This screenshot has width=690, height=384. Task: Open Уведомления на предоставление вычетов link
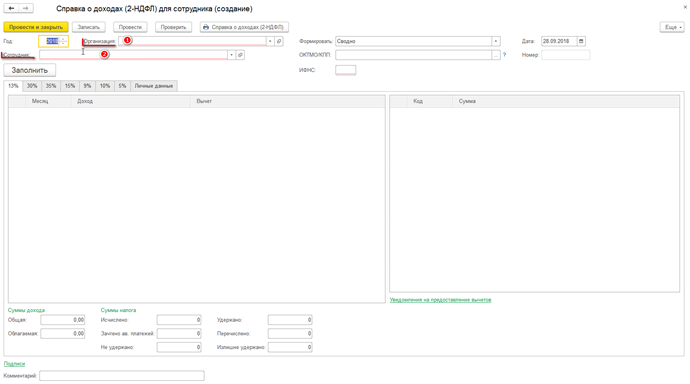440,300
